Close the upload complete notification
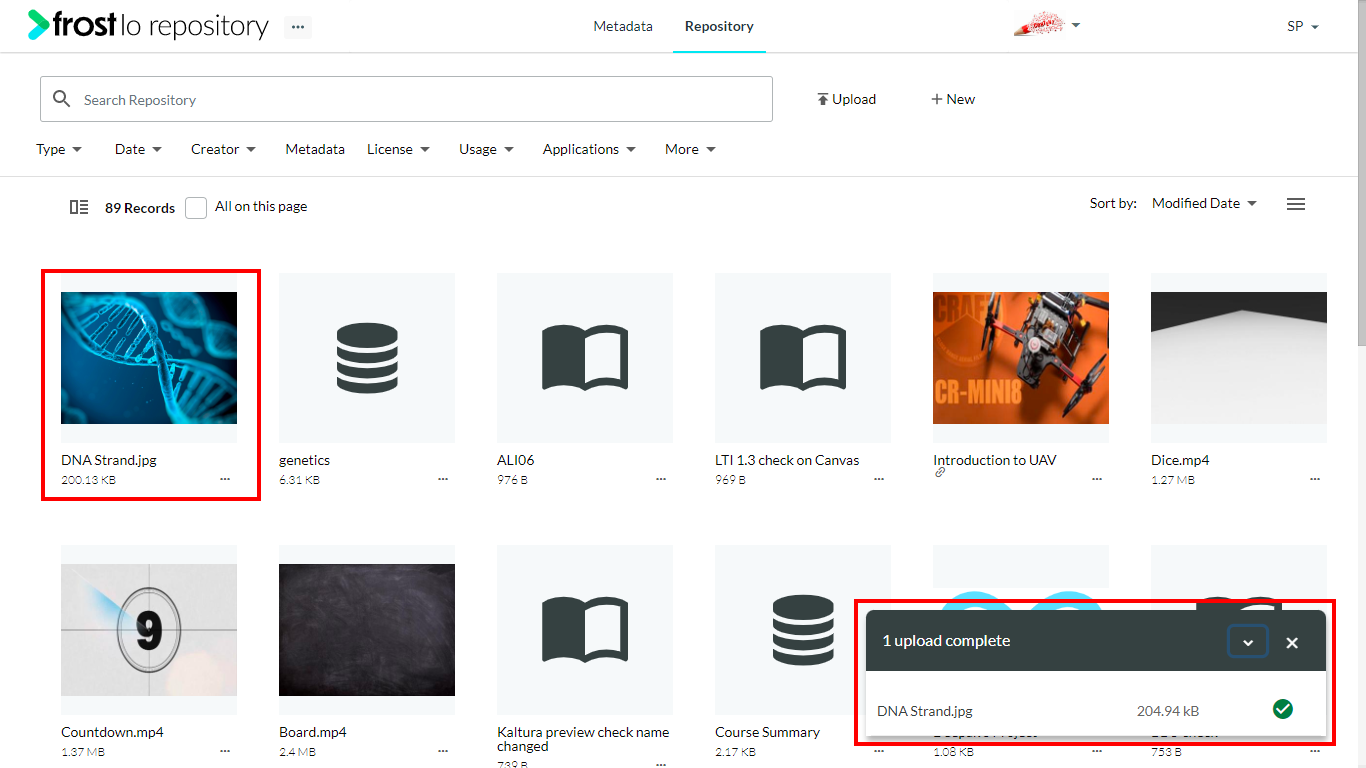Screen dimensions: 1366x768 (1292, 642)
